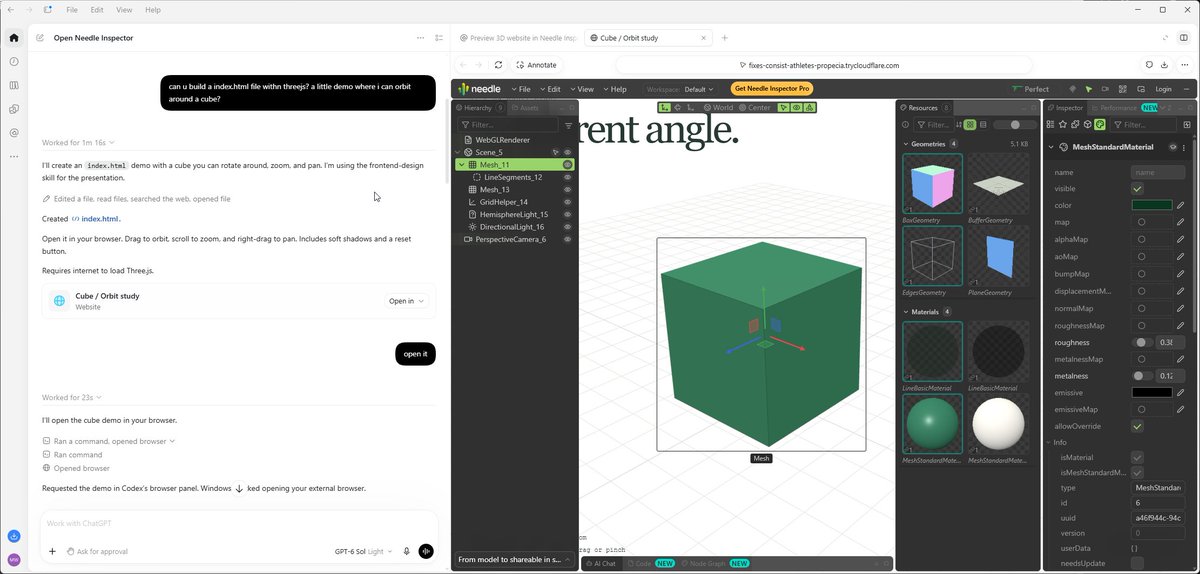Click Get Needle Inspector Pro button
This screenshot has height=574, width=1200.
[772, 89]
